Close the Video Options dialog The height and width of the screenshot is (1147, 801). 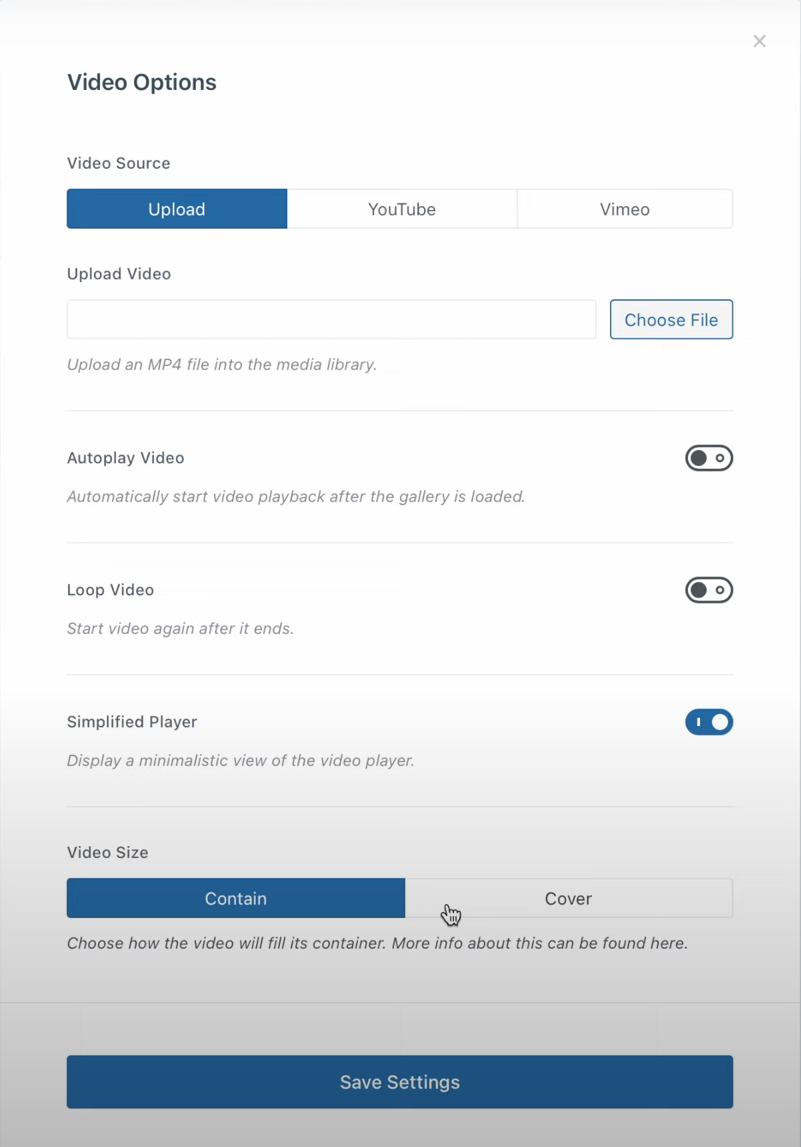pyautogui.click(x=759, y=41)
